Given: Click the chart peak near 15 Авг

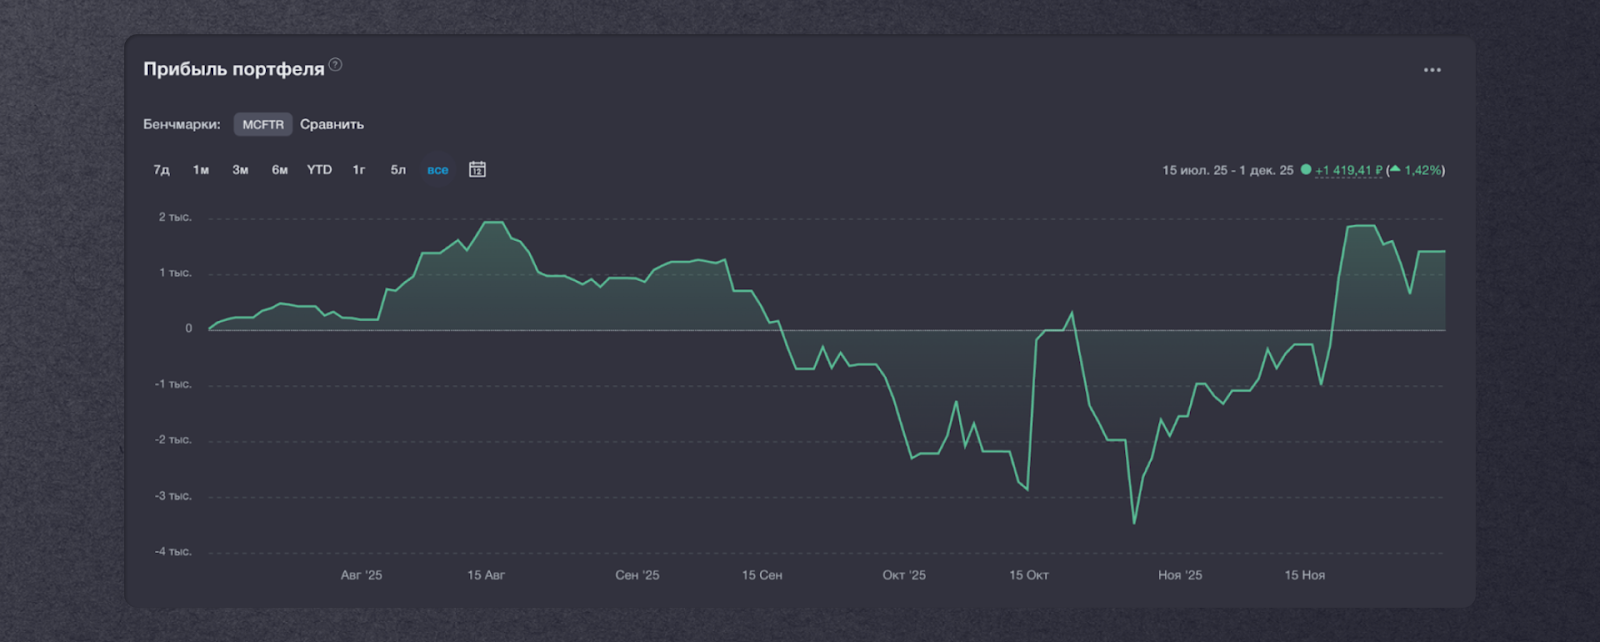Looking at the screenshot, I should [x=492, y=222].
